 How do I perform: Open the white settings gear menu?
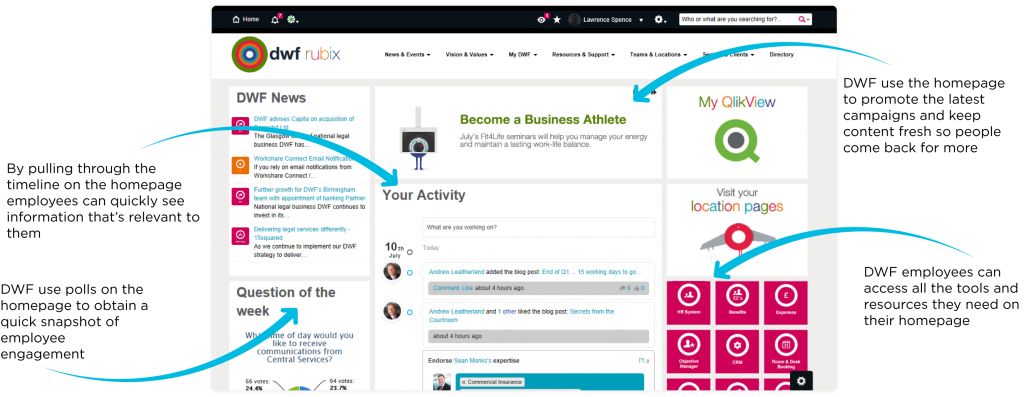[x=660, y=20]
